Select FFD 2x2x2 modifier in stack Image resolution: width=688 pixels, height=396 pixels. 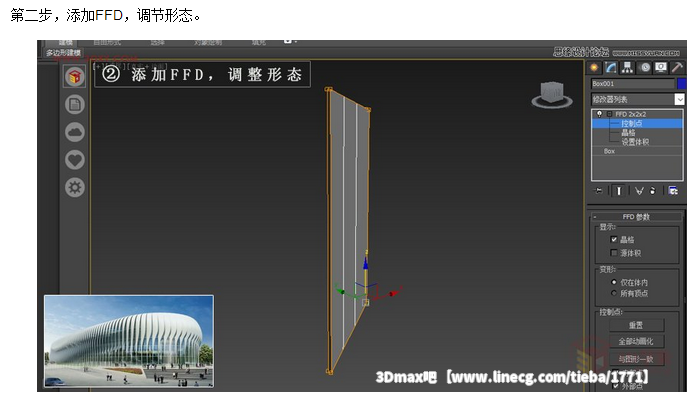click(x=631, y=114)
